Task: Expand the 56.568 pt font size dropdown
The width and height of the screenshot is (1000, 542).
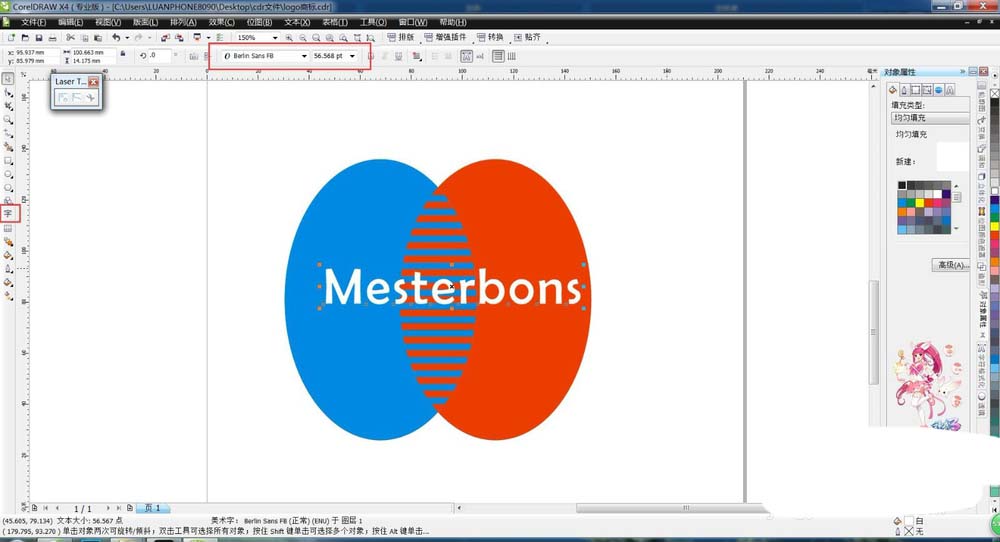Action: pos(352,56)
